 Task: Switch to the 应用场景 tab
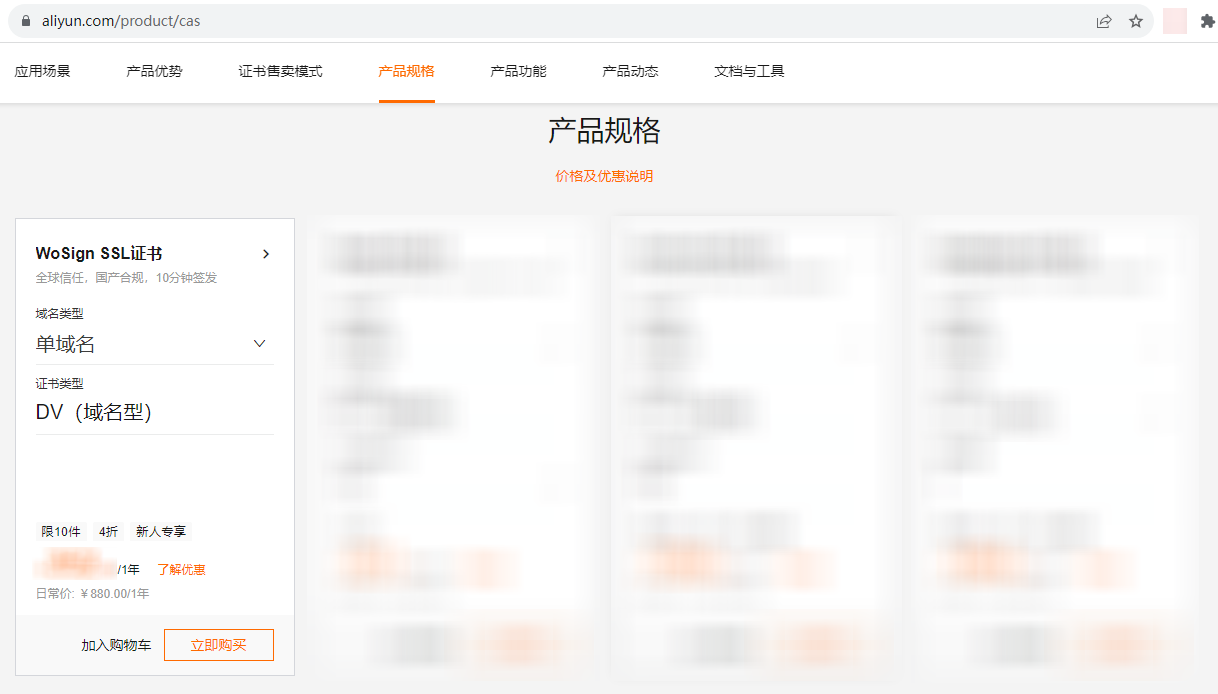[x=44, y=71]
